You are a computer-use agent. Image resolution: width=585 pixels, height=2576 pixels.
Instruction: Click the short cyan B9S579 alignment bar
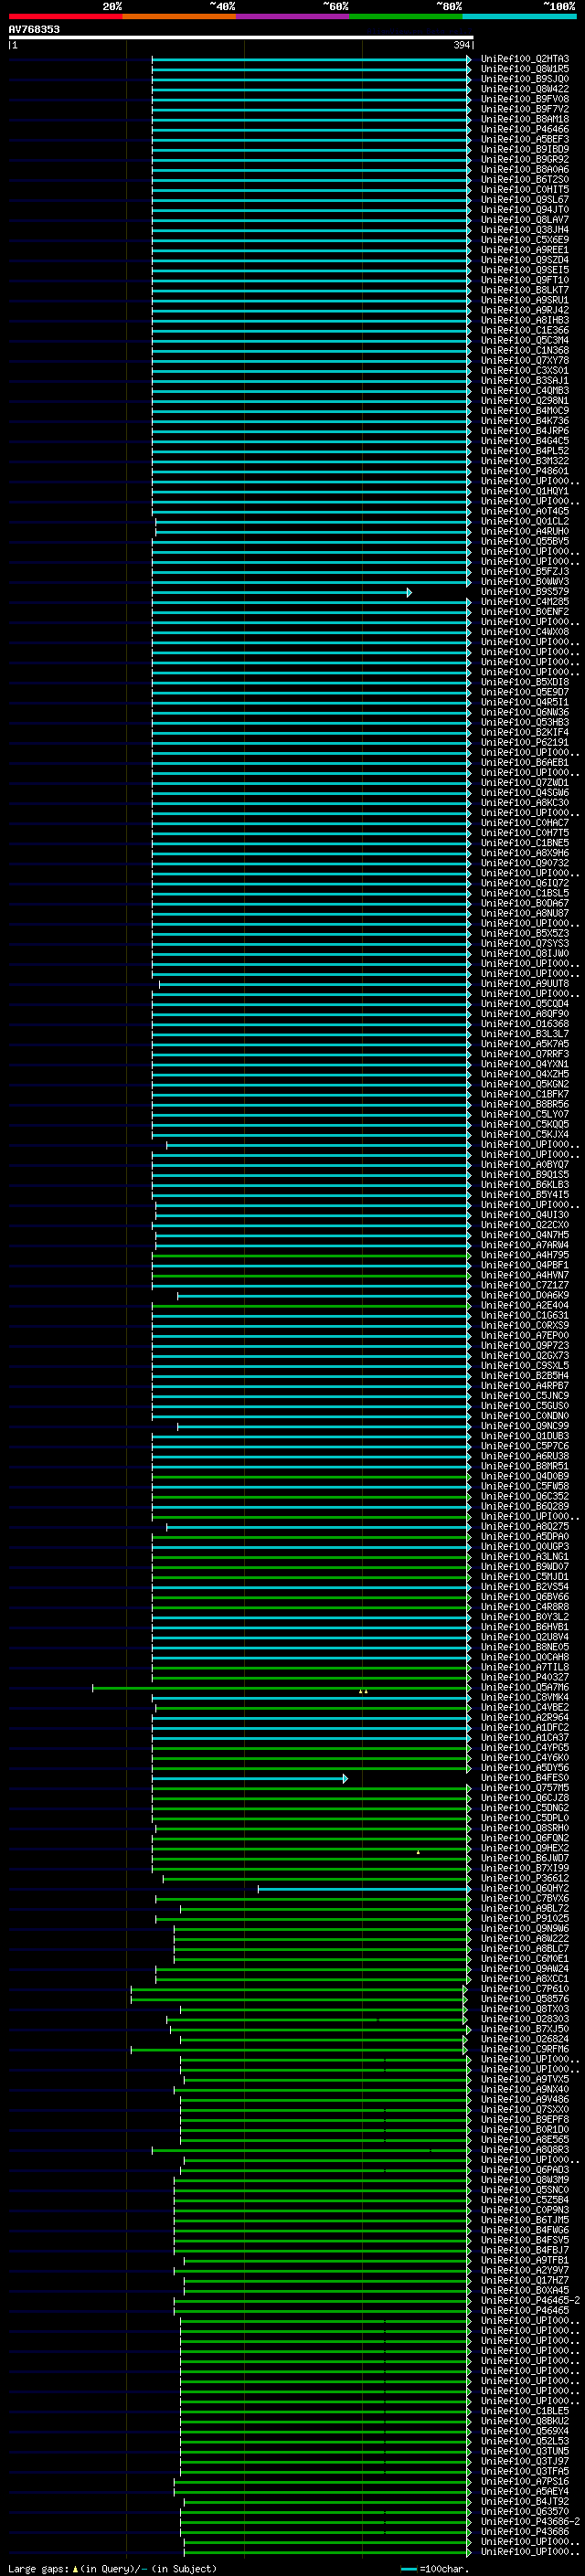[x=281, y=592]
